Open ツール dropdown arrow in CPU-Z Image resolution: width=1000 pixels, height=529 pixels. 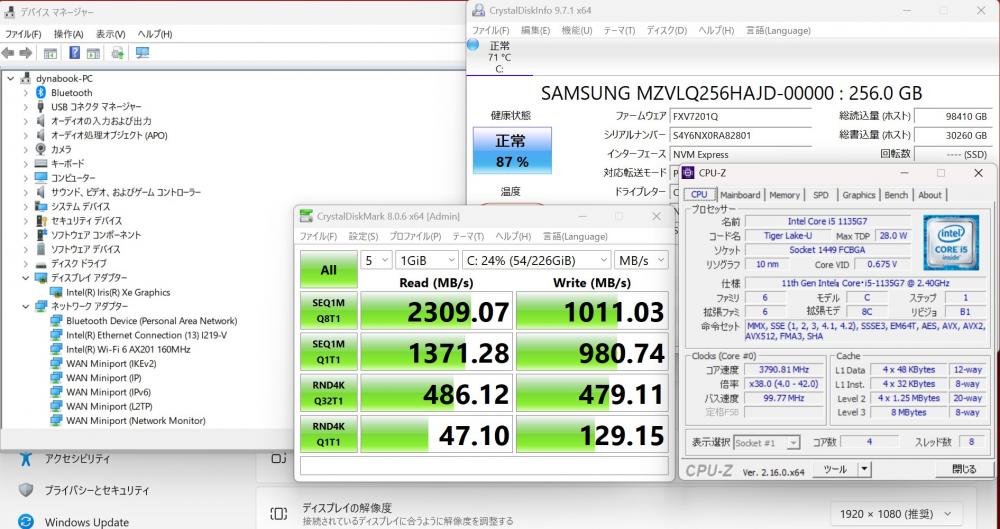(x=864, y=470)
